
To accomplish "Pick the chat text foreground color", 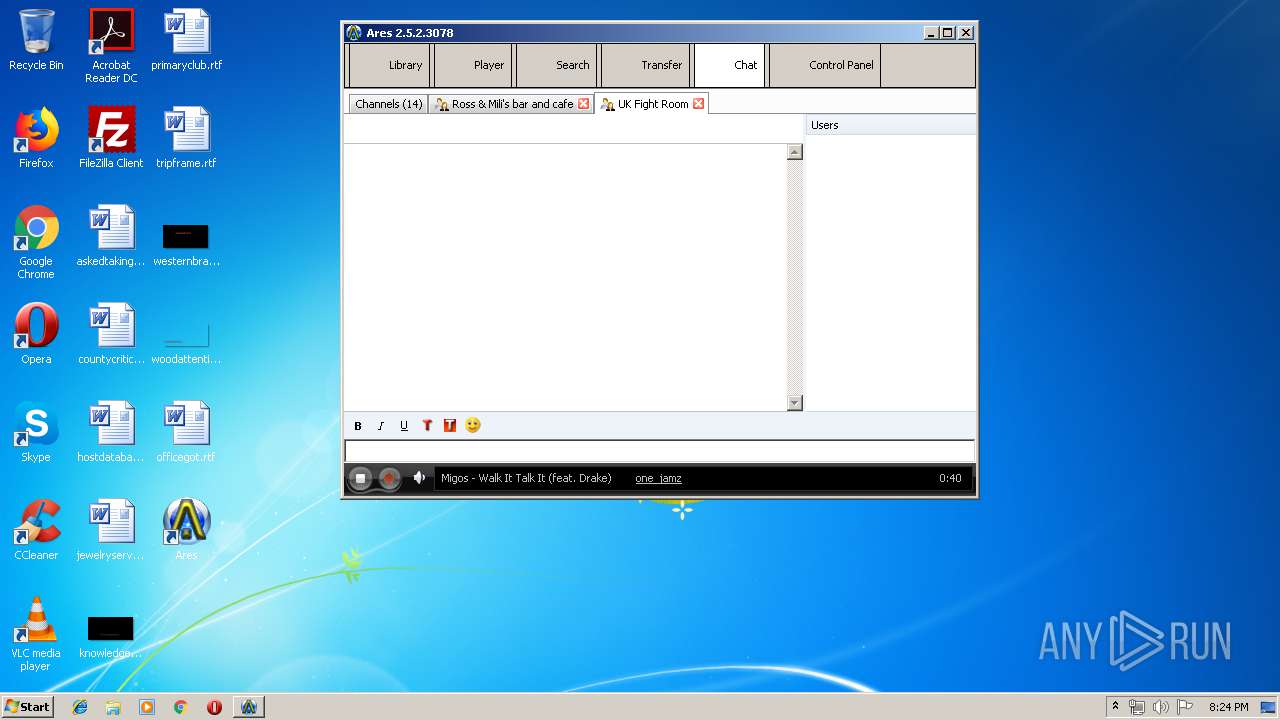I will (x=427, y=426).
